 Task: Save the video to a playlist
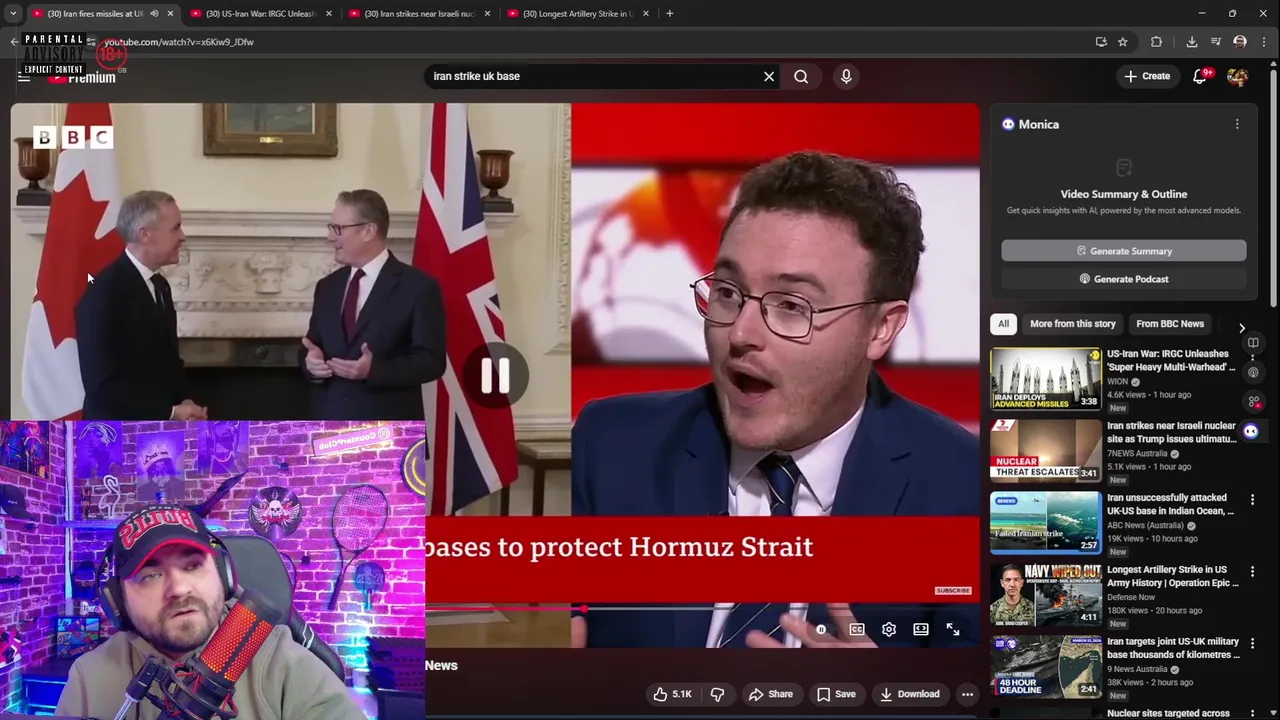coord(836,694)
